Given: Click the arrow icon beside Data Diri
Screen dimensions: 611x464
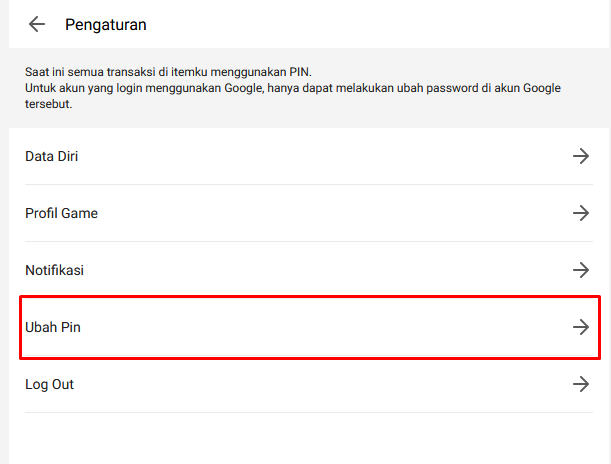Looking at the screenshot, I should [581, 156].
